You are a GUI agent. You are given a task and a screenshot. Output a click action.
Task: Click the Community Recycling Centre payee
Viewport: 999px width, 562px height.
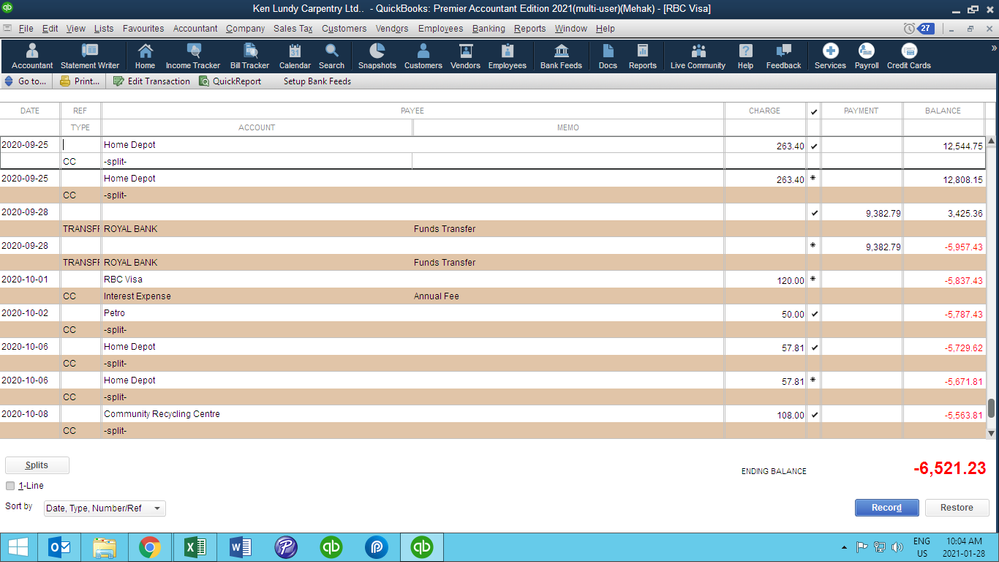coord(162,414)
